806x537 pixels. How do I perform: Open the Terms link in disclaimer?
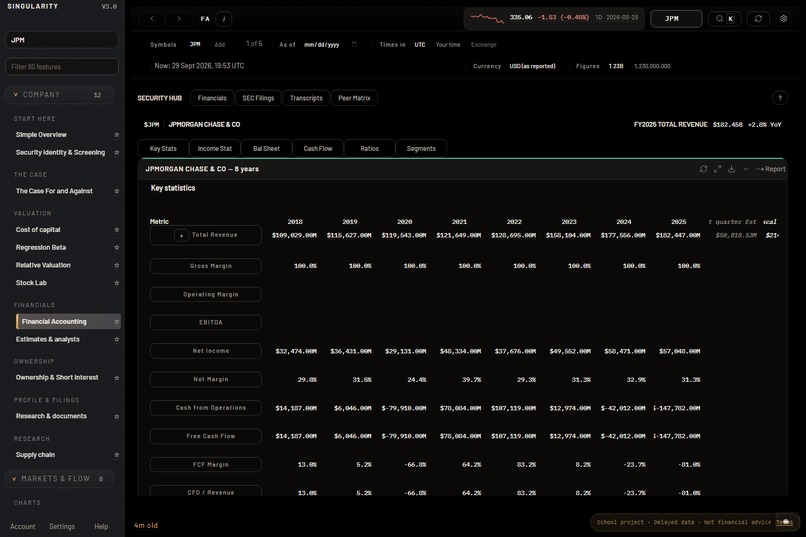tap(784, 522)
